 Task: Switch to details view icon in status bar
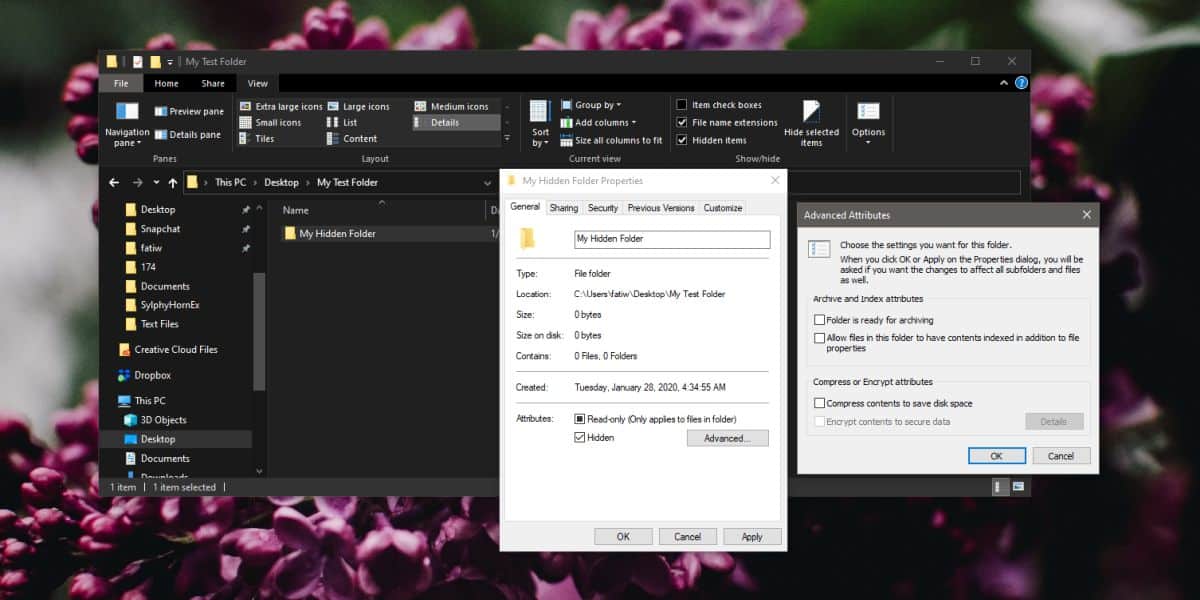1000,486
